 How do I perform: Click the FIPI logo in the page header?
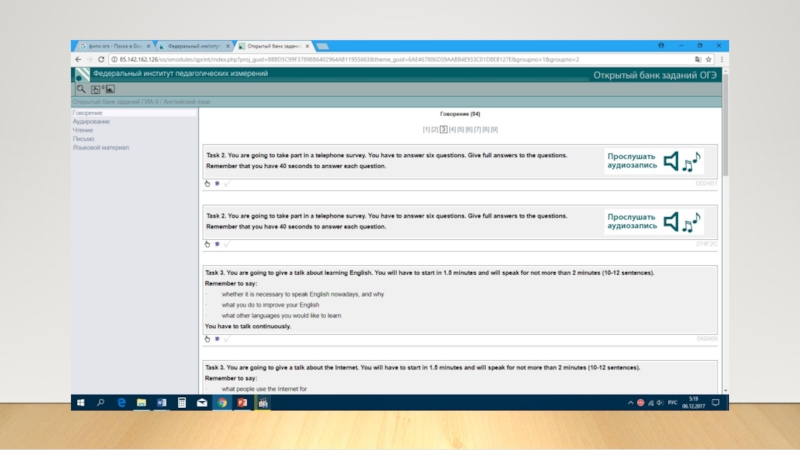pos(82,74)
